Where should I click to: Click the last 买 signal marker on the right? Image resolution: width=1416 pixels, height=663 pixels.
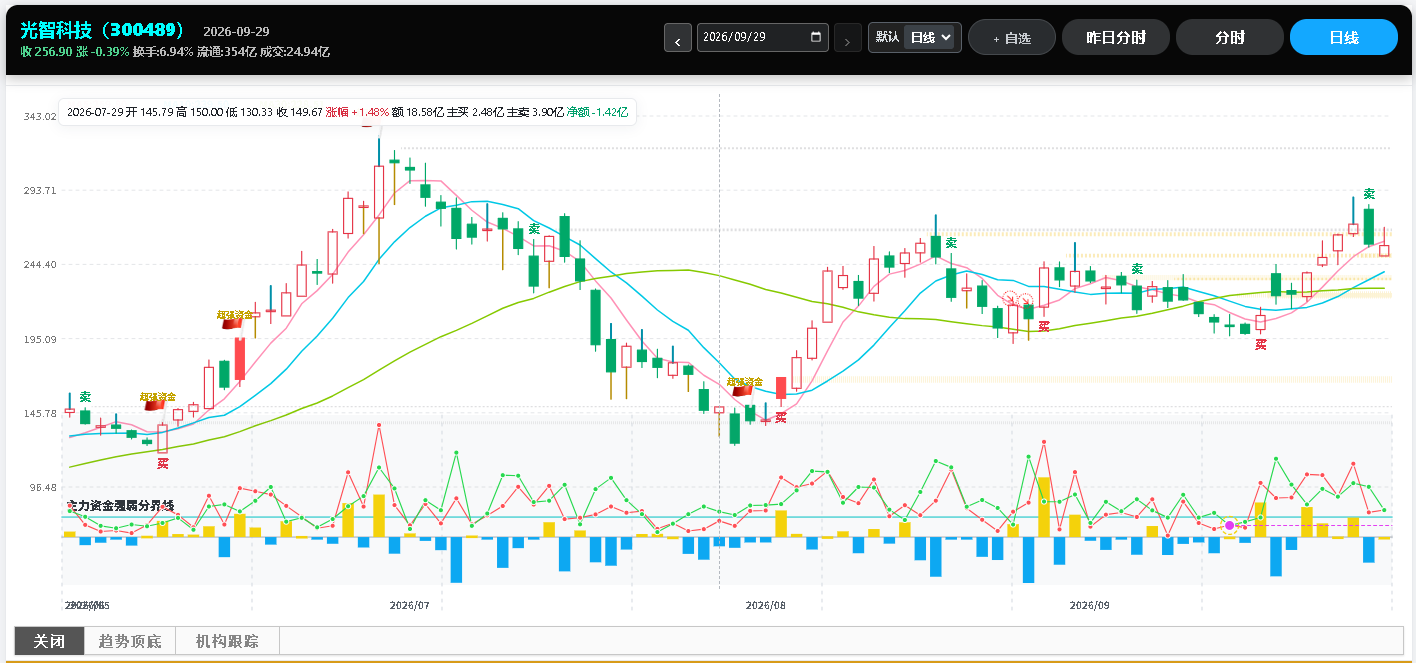[x=1261, y=345]
